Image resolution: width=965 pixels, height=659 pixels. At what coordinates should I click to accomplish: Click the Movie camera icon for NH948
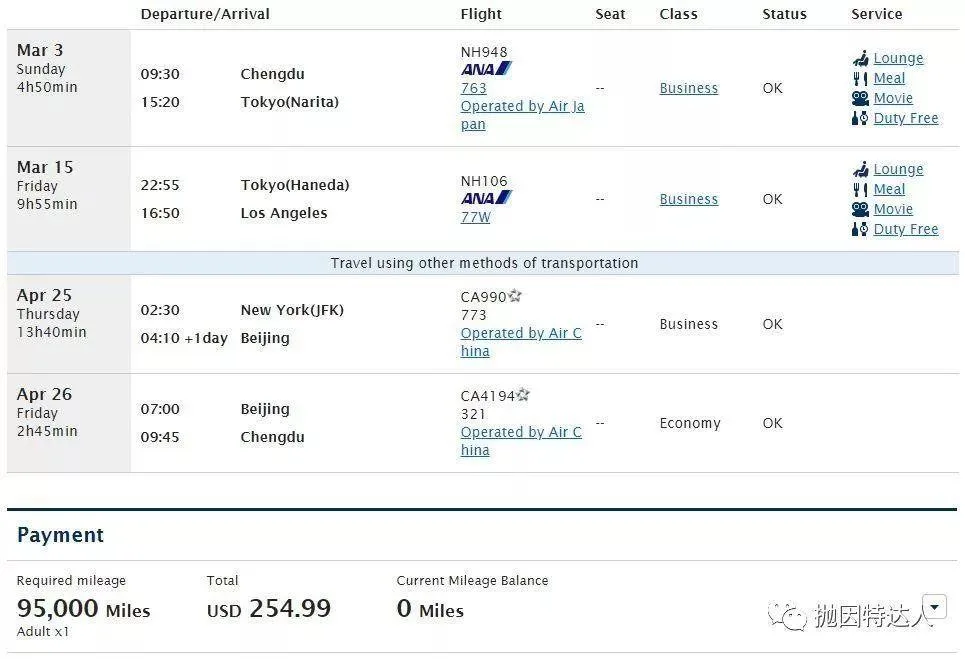click(860, 98)
